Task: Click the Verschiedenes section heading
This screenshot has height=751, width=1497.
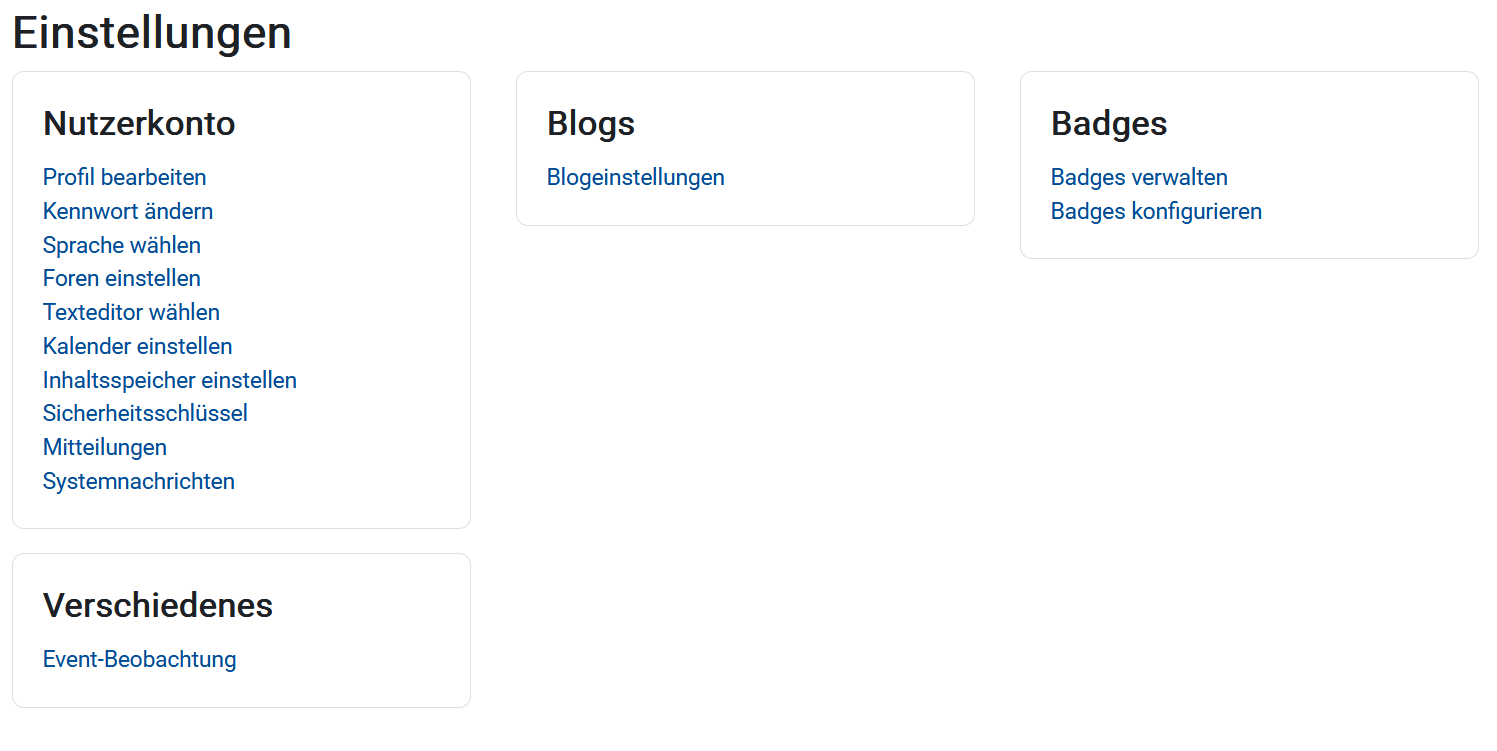Action: [158, 605]
